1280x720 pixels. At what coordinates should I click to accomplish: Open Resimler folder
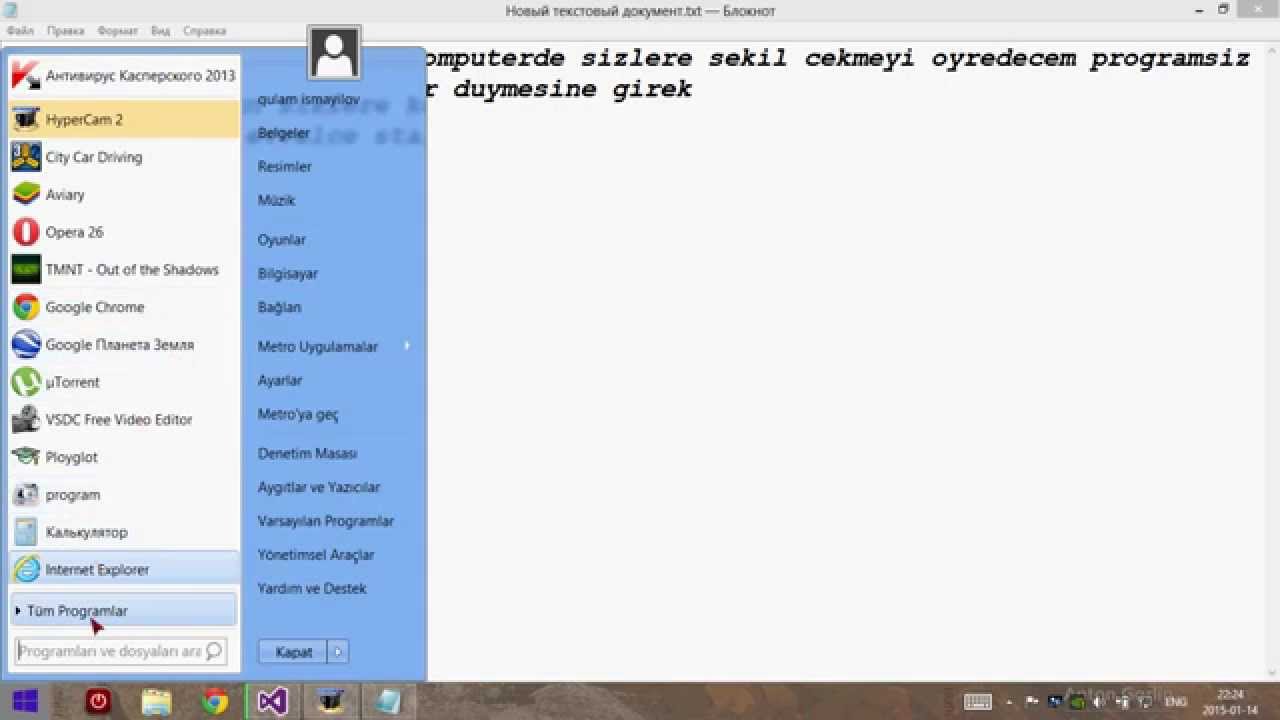[x=285, y=166]
